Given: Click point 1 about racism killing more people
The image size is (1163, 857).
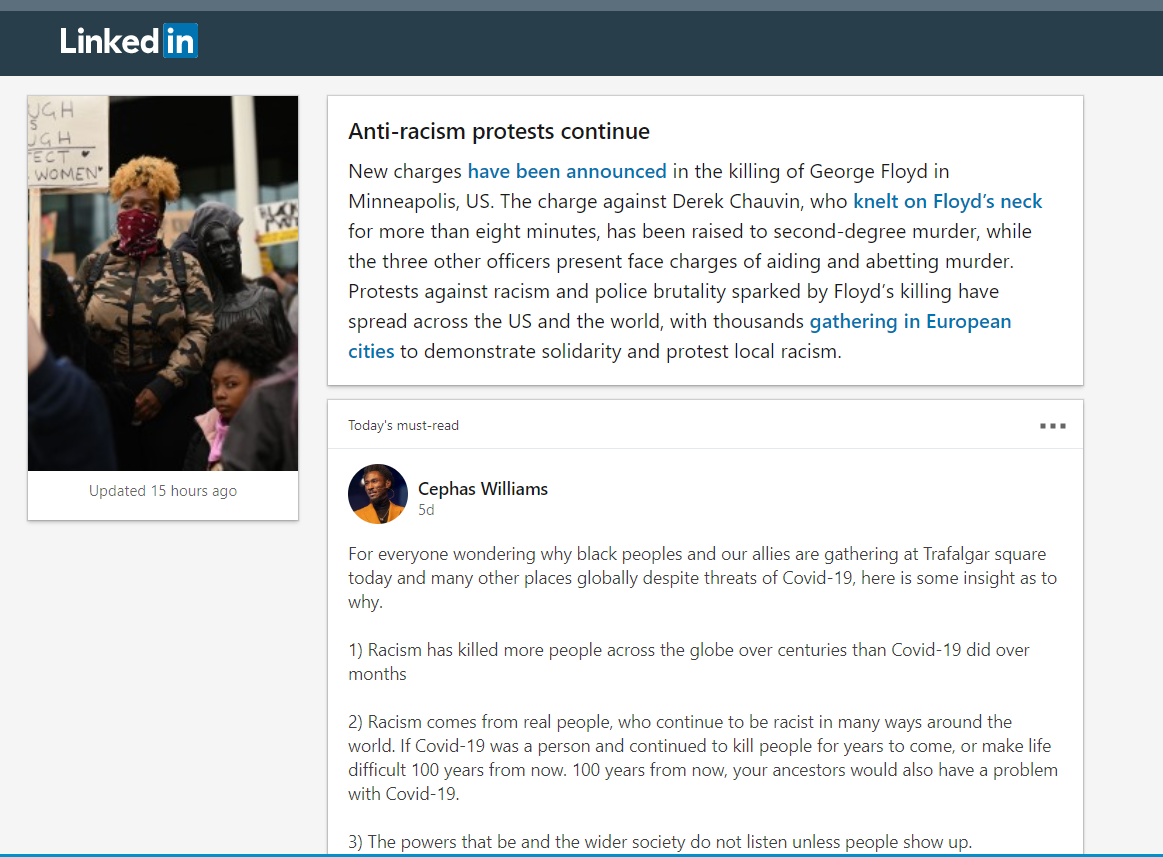Looking at the screenshot, I should (x=689, y=662).
